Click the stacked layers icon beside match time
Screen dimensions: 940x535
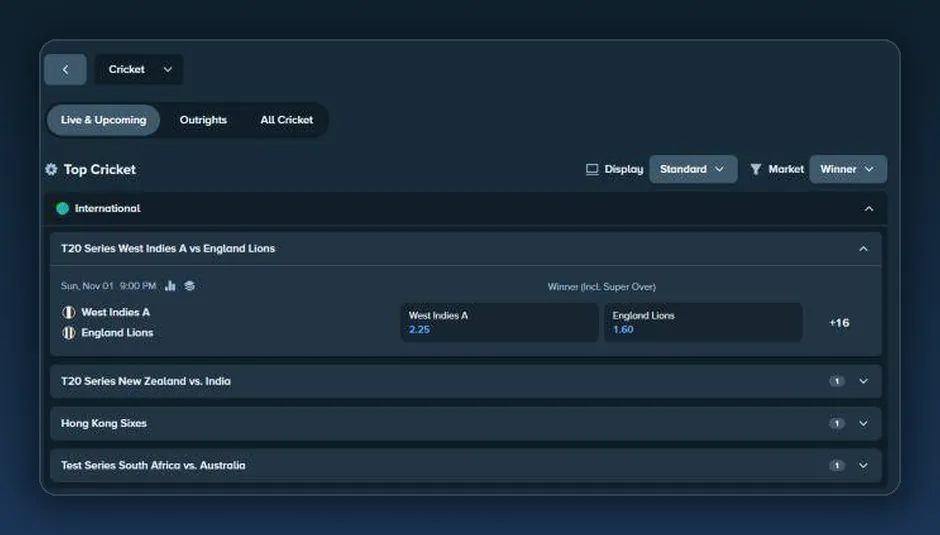189,285
